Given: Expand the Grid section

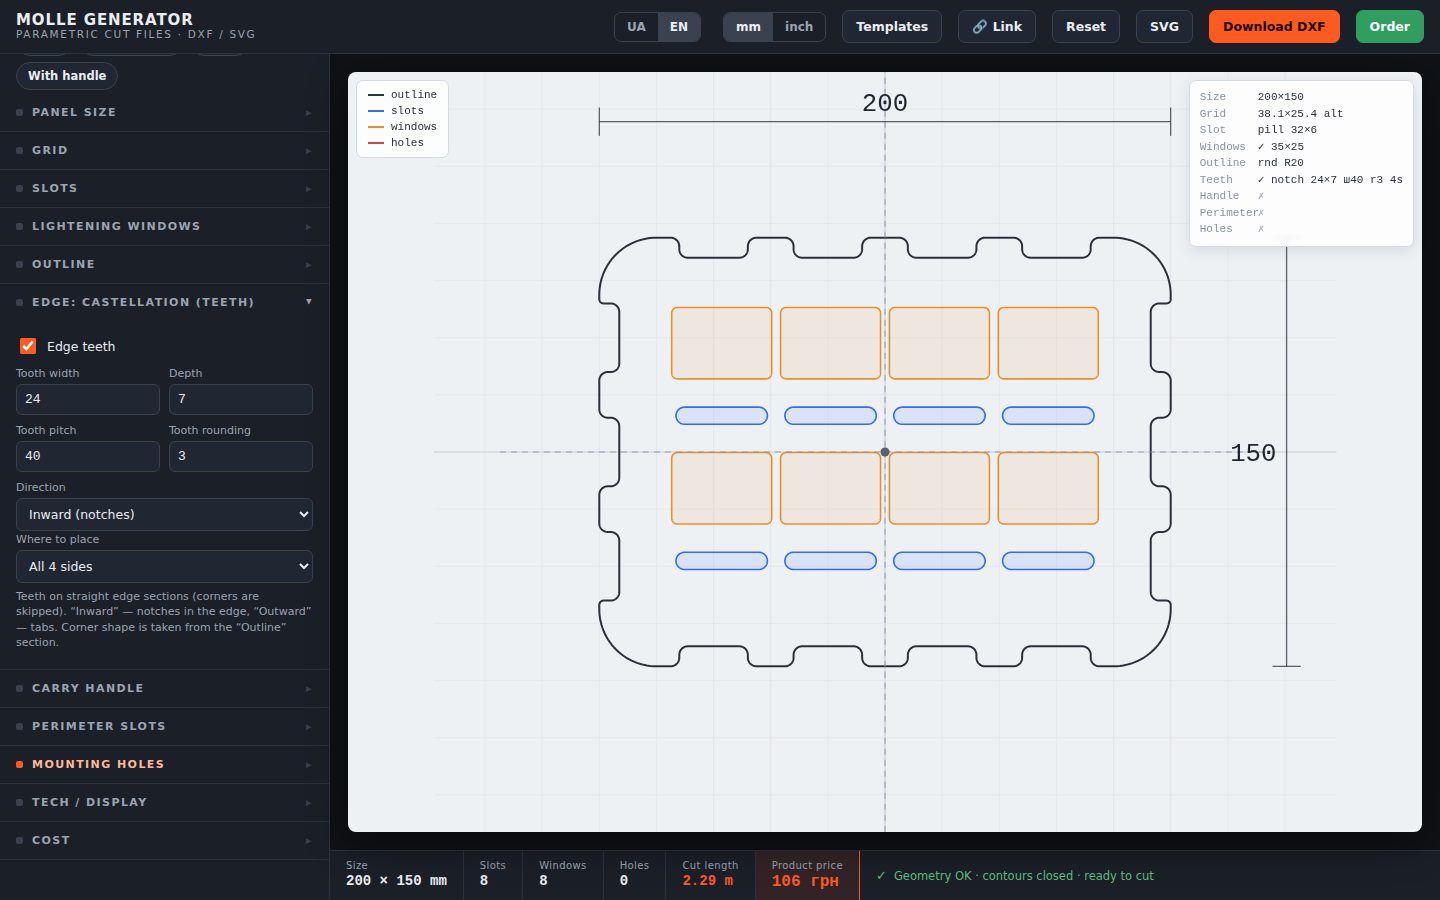Looking at the screenshot, I should click(x=164, y=150).
